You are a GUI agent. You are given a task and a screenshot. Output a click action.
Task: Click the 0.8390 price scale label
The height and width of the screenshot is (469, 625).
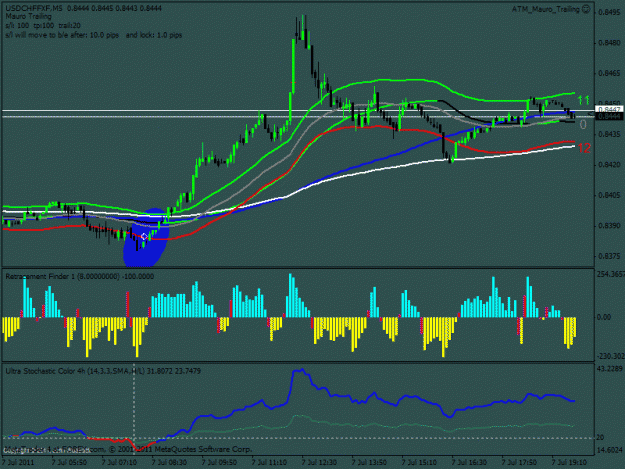609,226
